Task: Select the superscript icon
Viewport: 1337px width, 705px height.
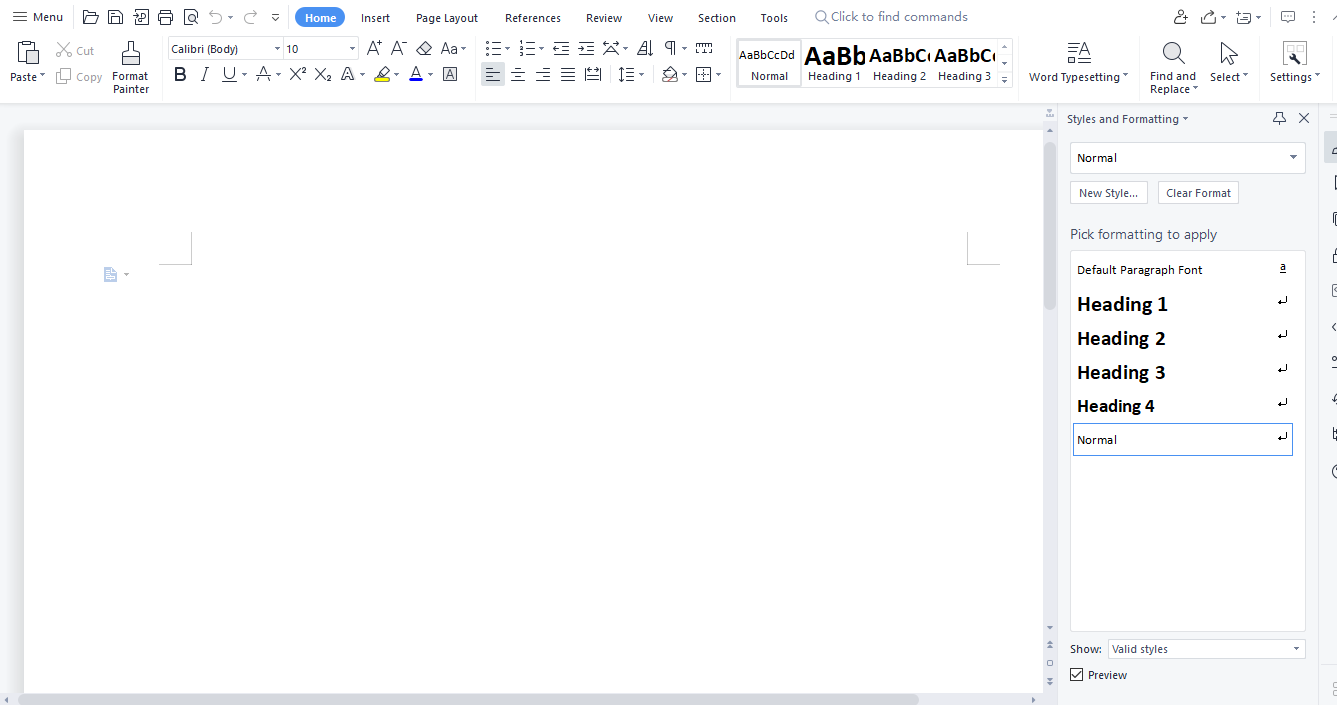Action: point(296,73)
